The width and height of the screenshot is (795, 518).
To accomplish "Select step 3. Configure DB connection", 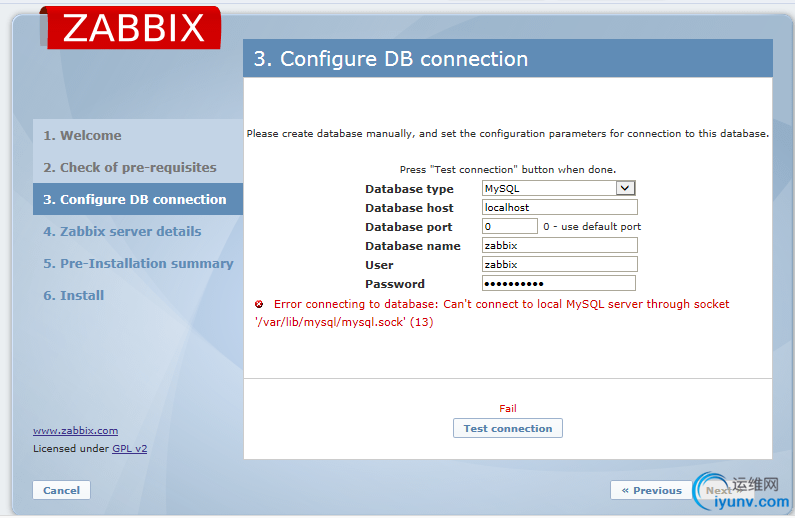I will [x=138, y=199].
